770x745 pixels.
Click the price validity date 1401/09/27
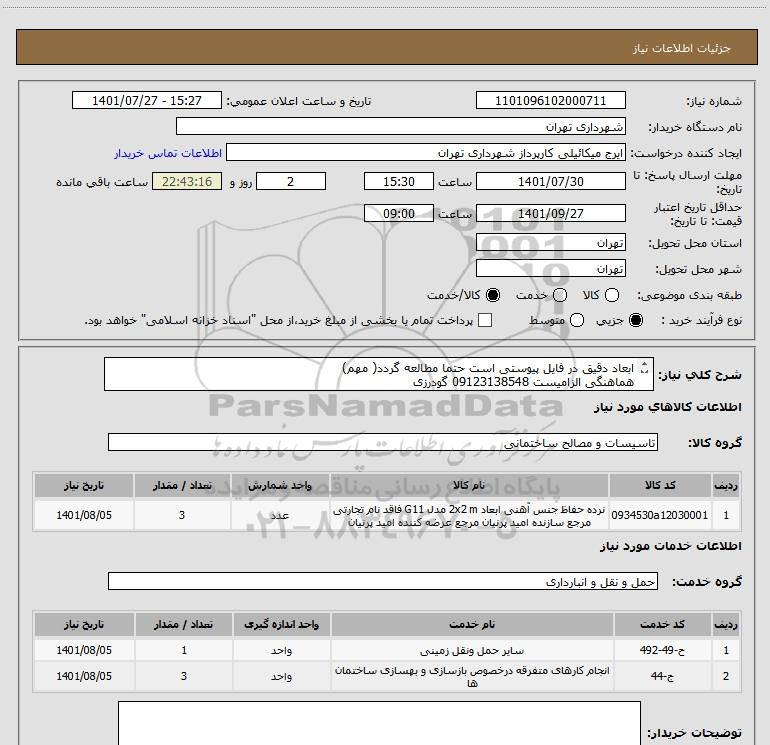[550, 214]
